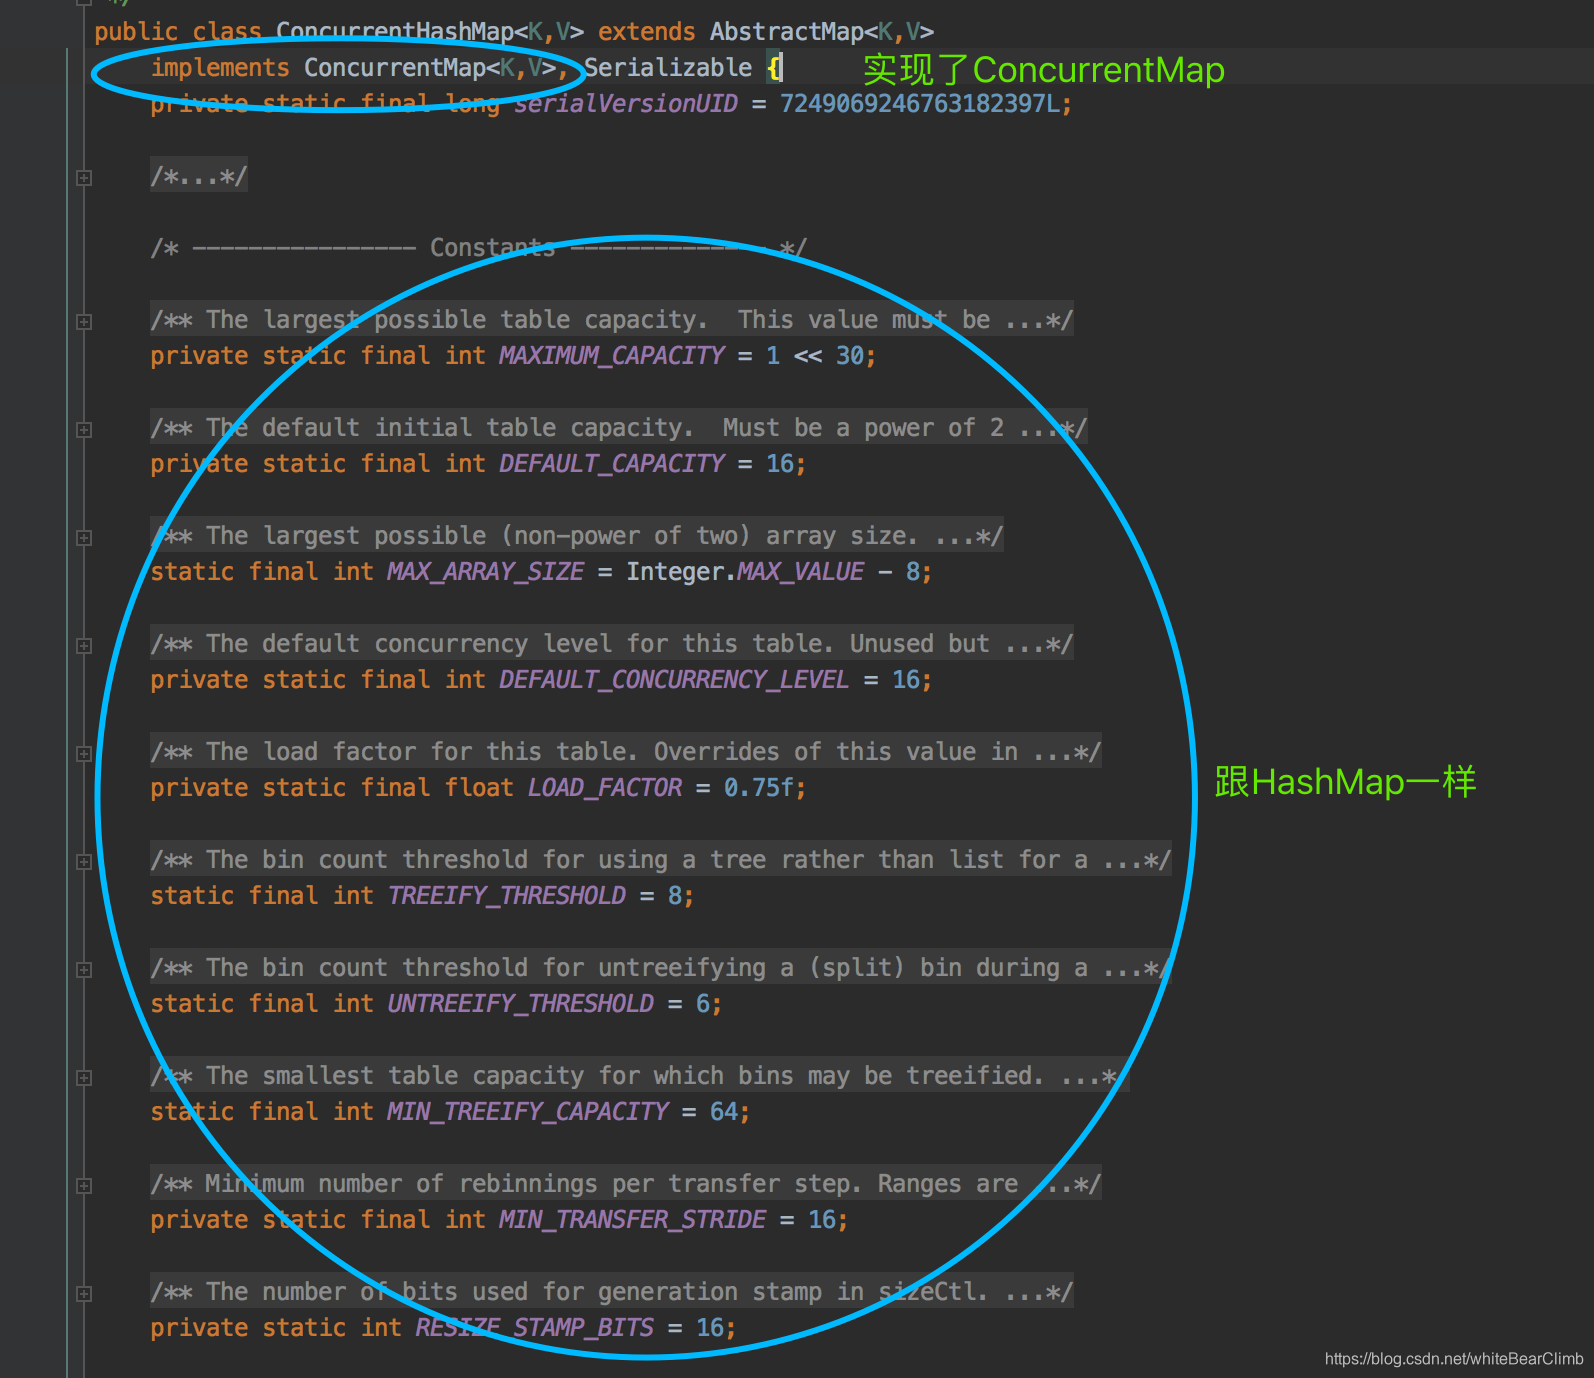Click the Serializable interface name
Viewport: 1594px width, 1378px height.
point(668,68)
